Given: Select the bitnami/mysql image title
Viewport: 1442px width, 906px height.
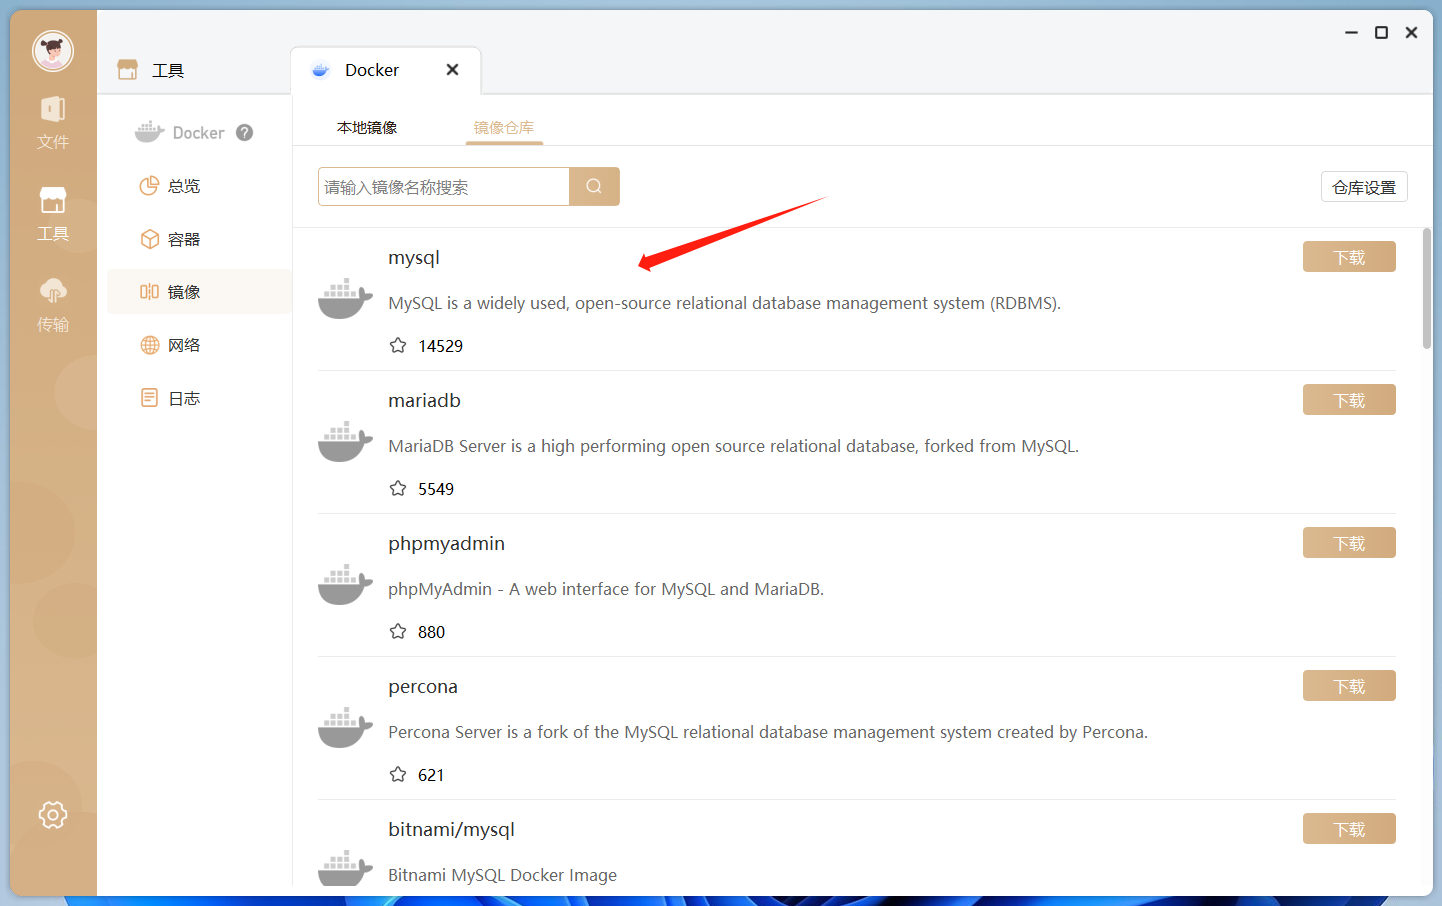Looking at the screenshot, I should pyautogui.click(x=452, y=830).
